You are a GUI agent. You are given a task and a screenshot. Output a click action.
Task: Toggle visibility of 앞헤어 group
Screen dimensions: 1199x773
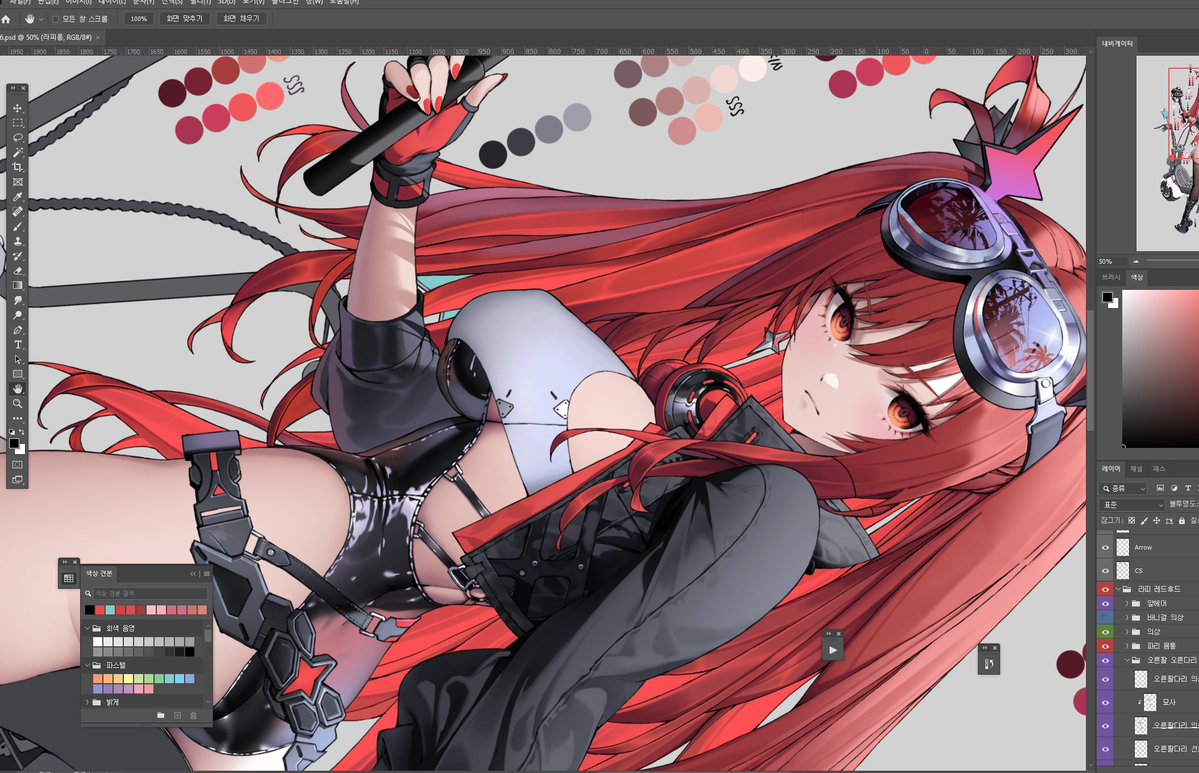[1105, 603]
